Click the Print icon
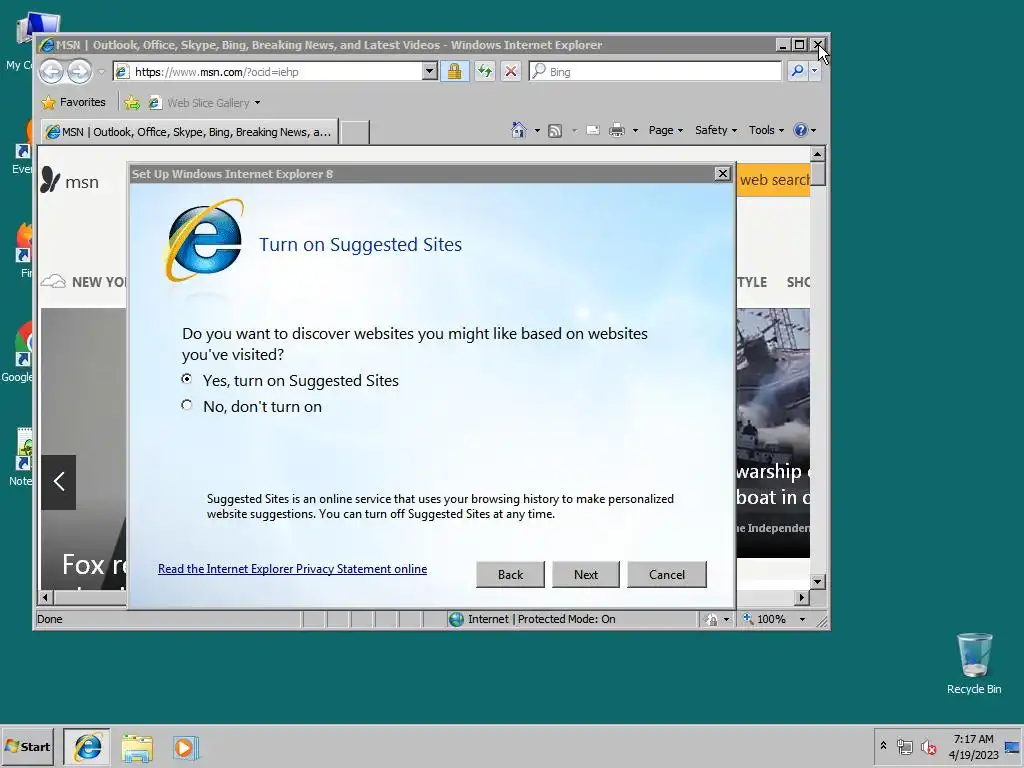Image resolution: width=1024 pixels, height=768 pixels. (616, 131)
